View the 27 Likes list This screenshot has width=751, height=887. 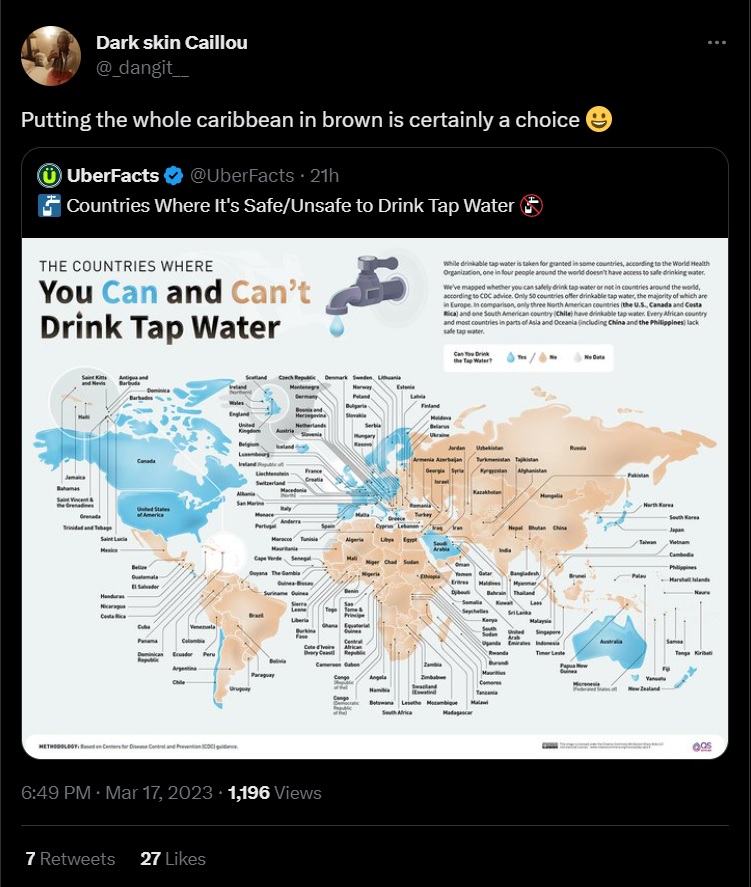click(173, 859)
